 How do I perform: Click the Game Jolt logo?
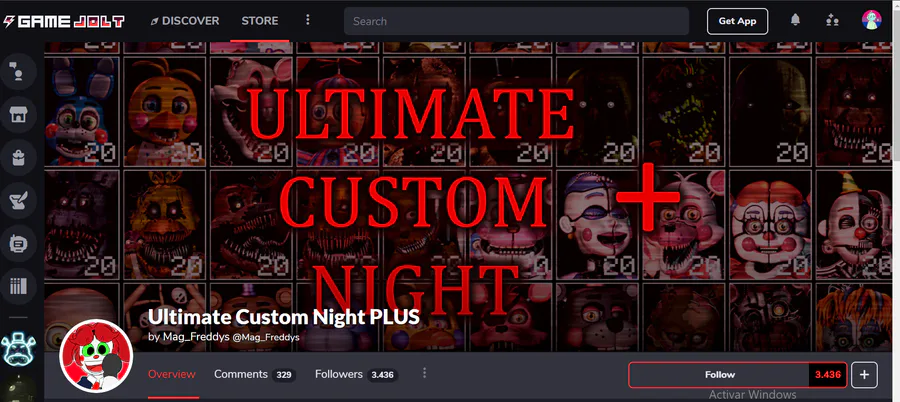(x=64, y=22)
